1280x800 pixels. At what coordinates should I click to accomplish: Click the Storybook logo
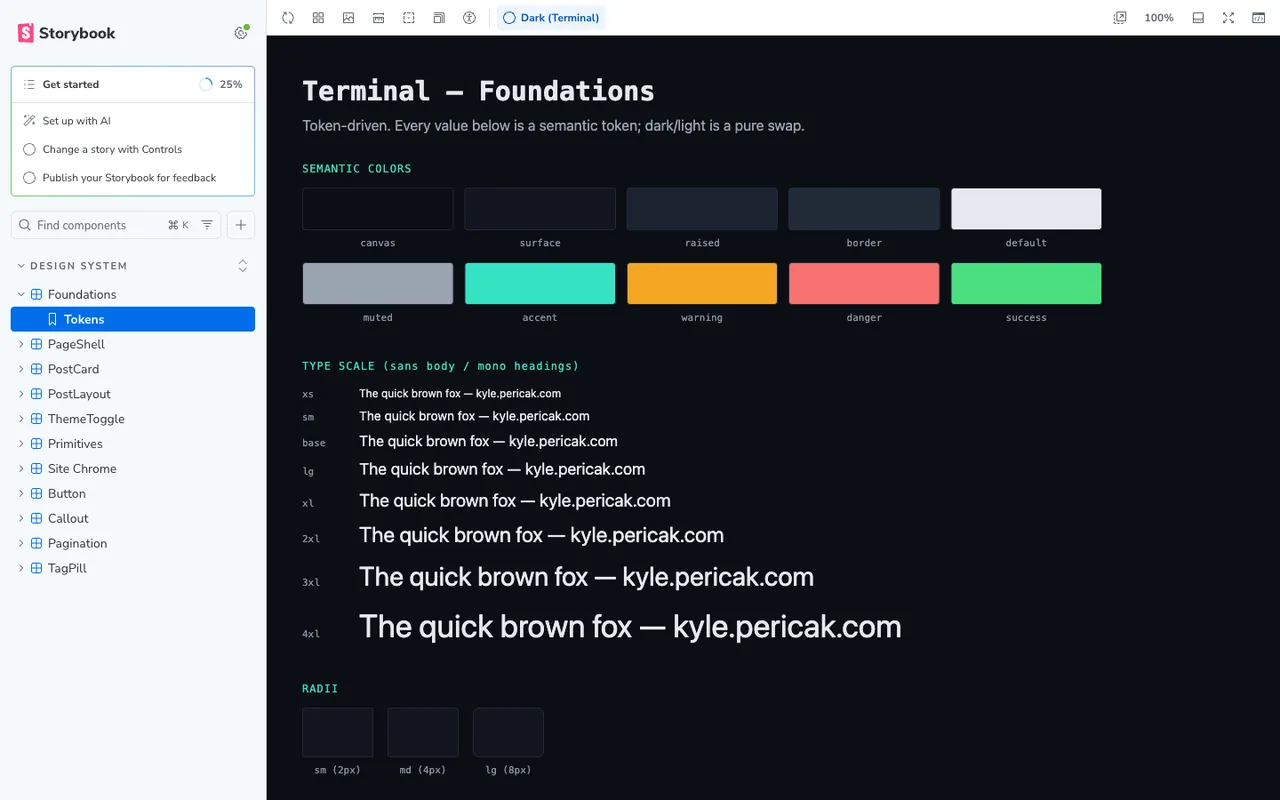tap(66, 33)
